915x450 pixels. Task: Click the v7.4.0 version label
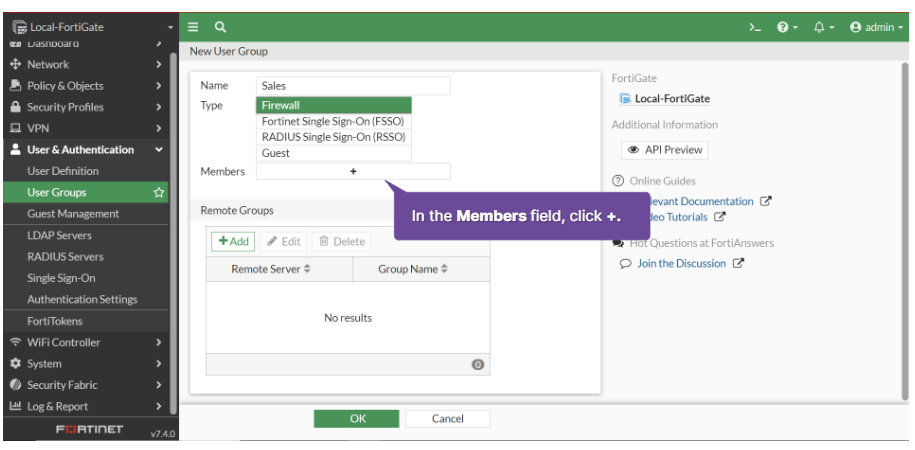click(163, 434)
